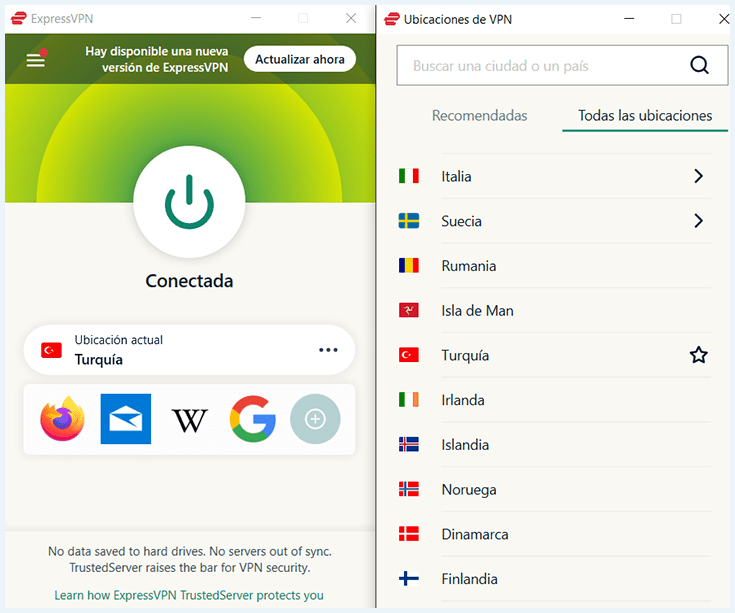Click the Conectada status text
This screenshot has width=735, height=613.
point(189,281)
